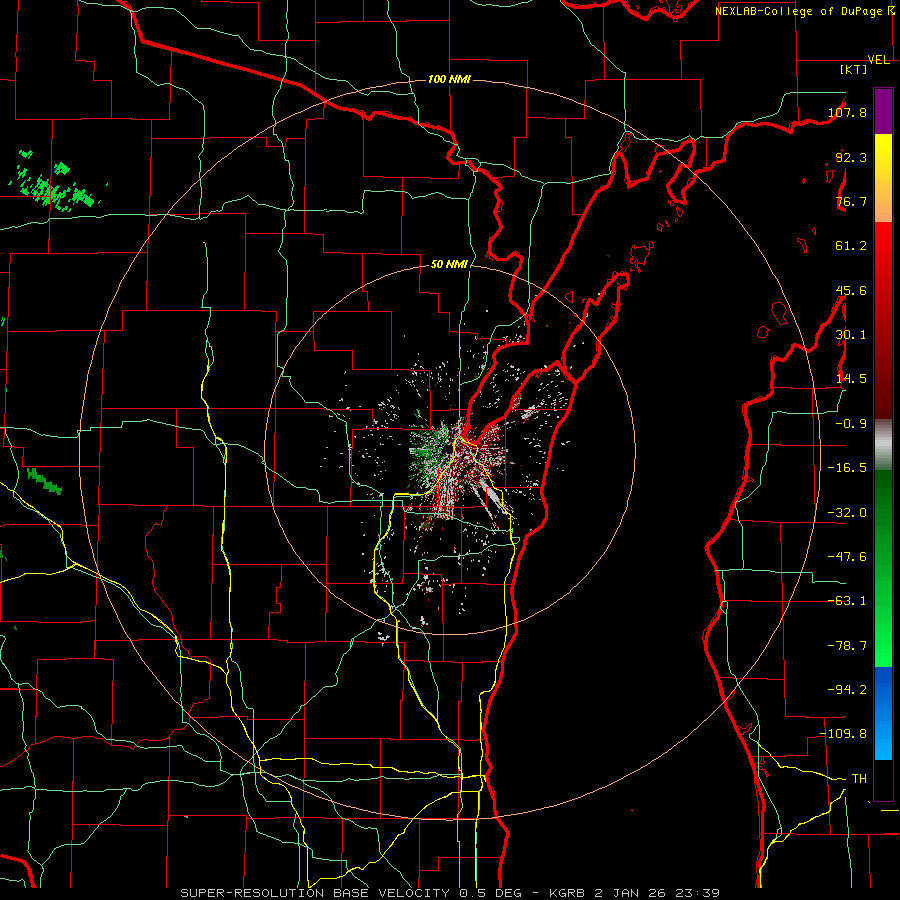This screenshot has height=900, width=900.
Task: Click the yellow-orange segment of the color bar
Action: (883, 178)
